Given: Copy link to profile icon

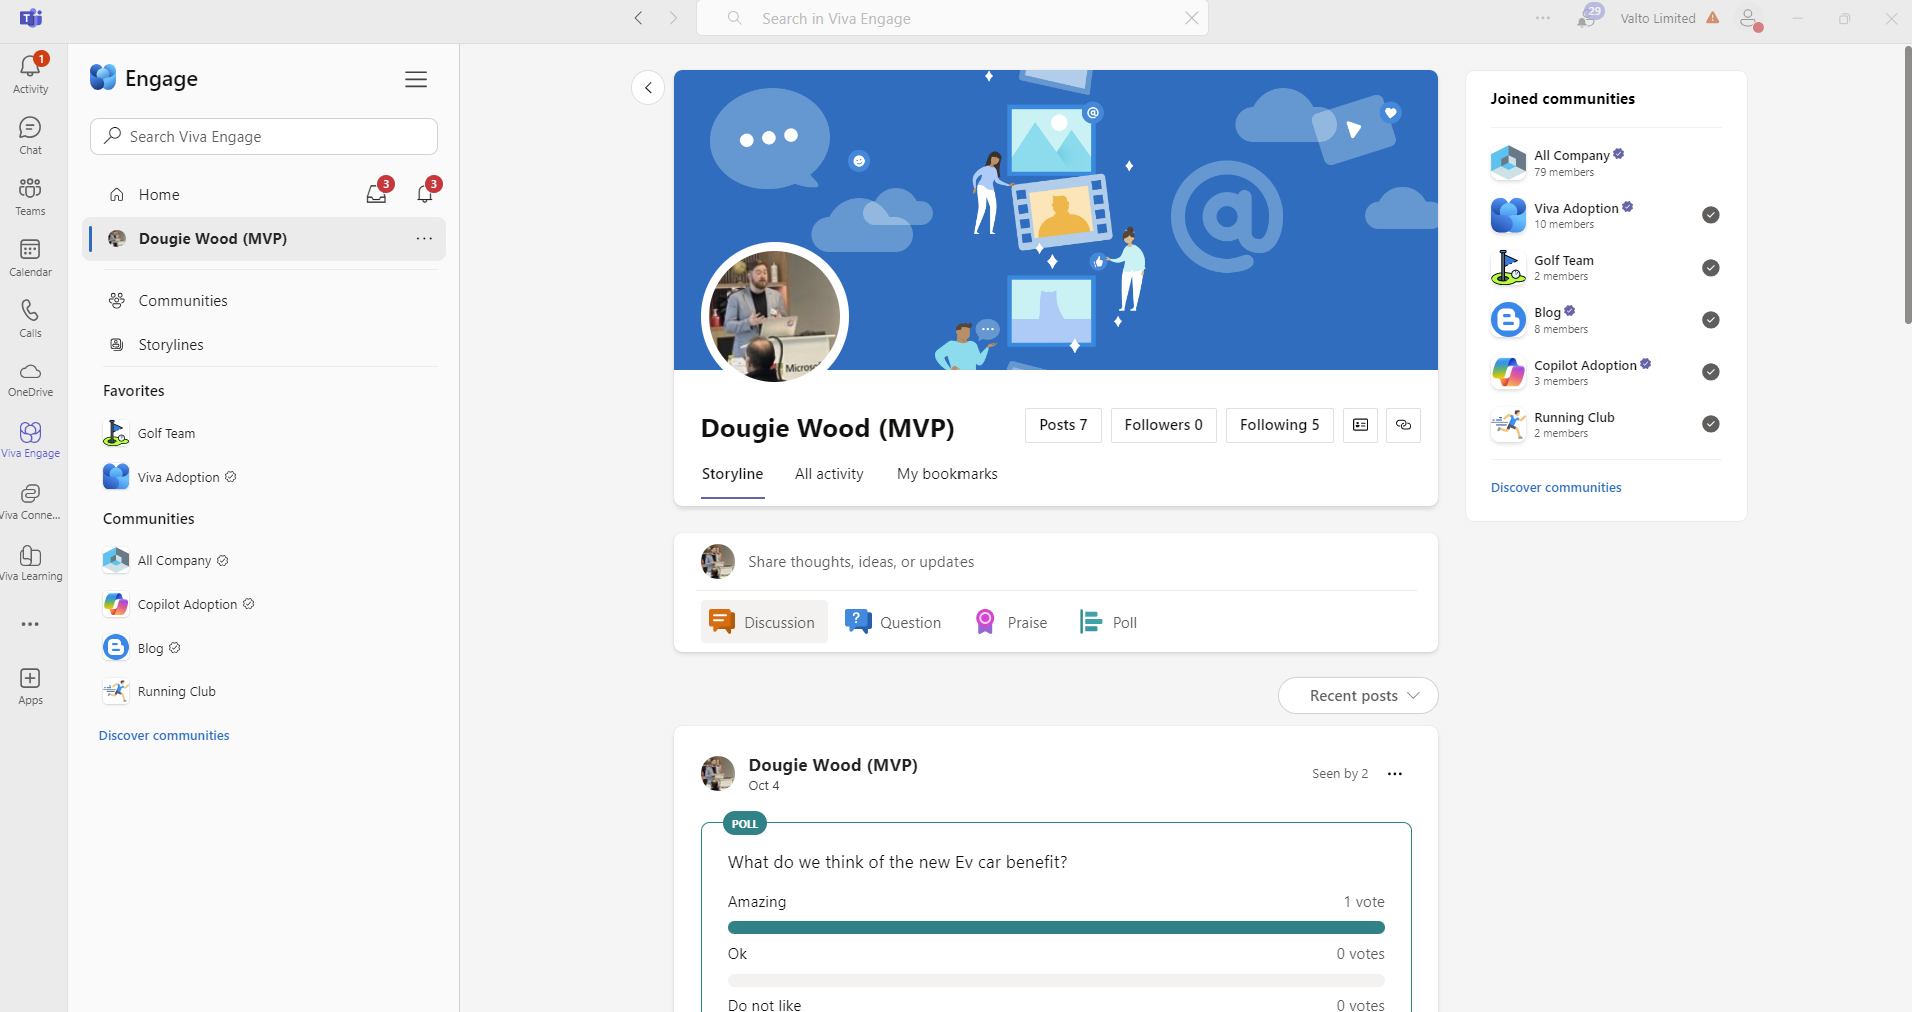Looking at the screenshot, I should [x=1403, y=425].
